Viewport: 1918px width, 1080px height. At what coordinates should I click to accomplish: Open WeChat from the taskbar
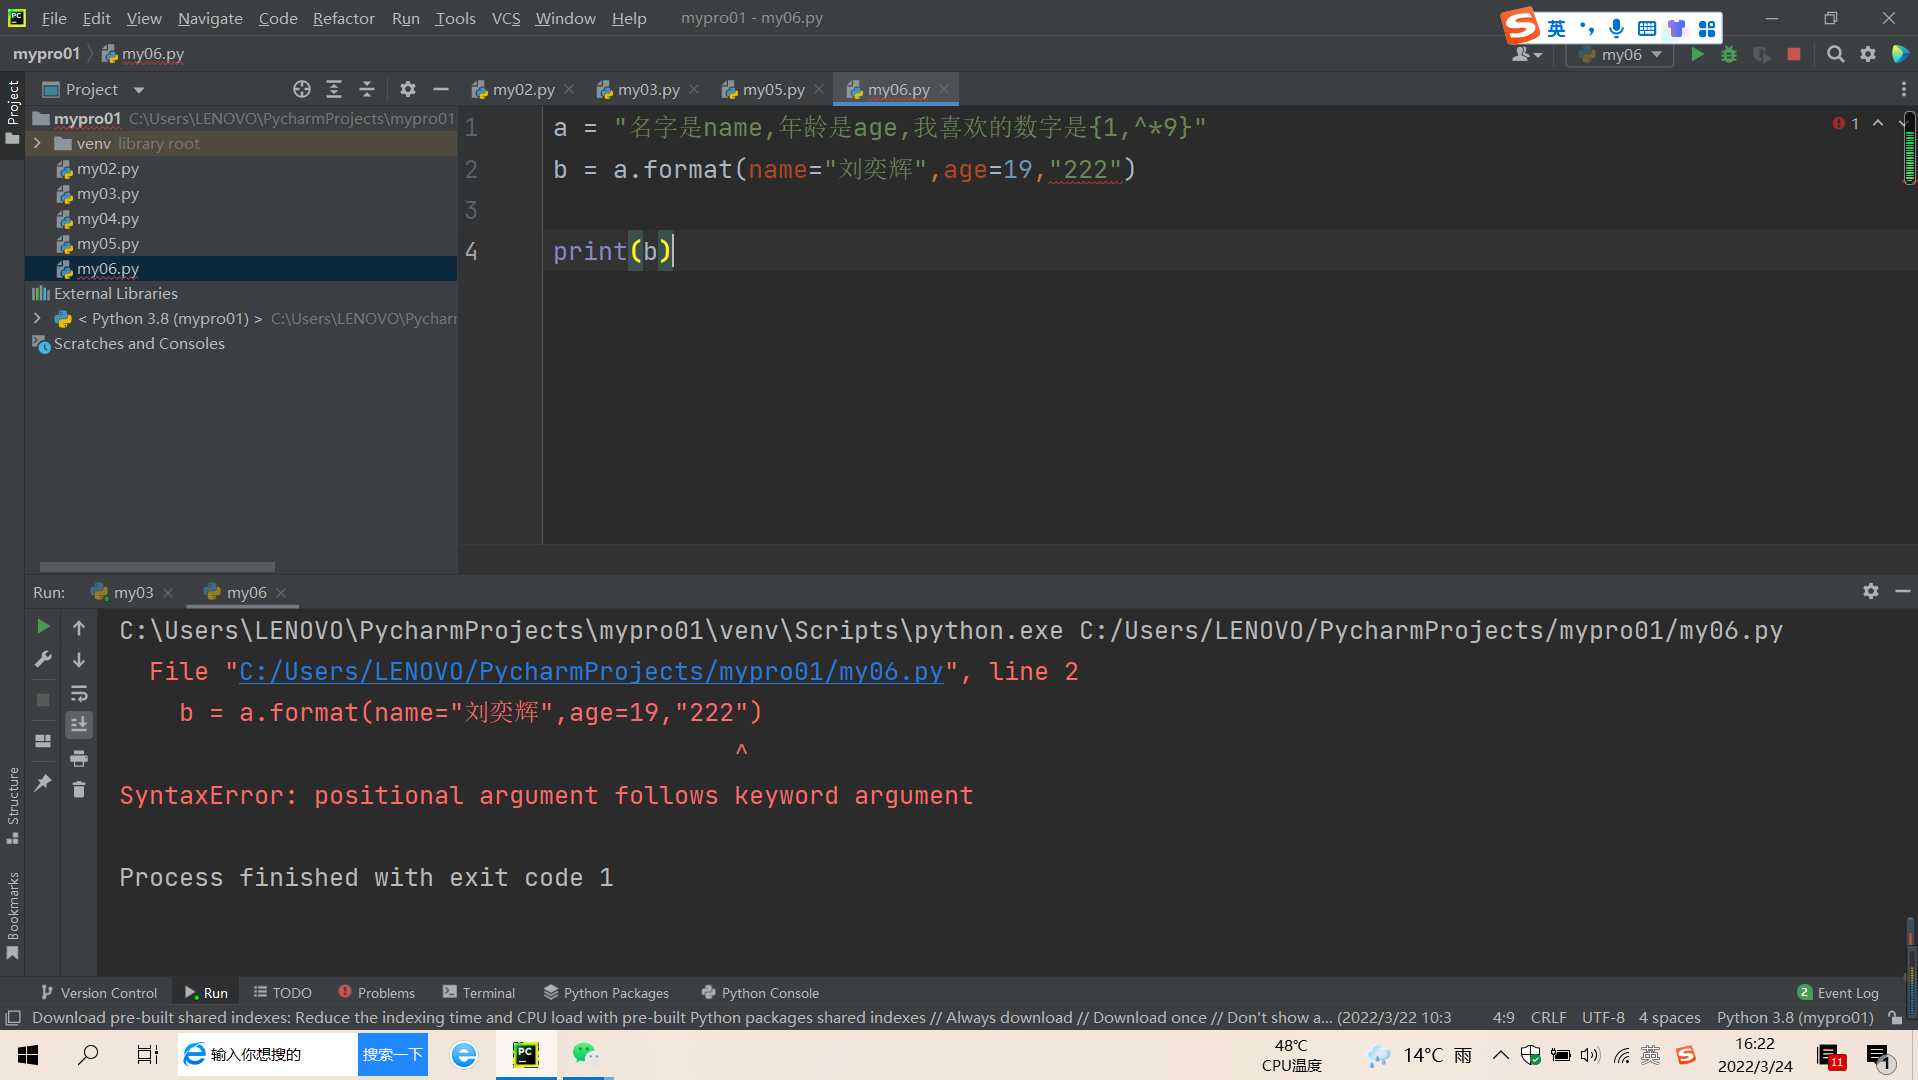[x=585, y=1054]
